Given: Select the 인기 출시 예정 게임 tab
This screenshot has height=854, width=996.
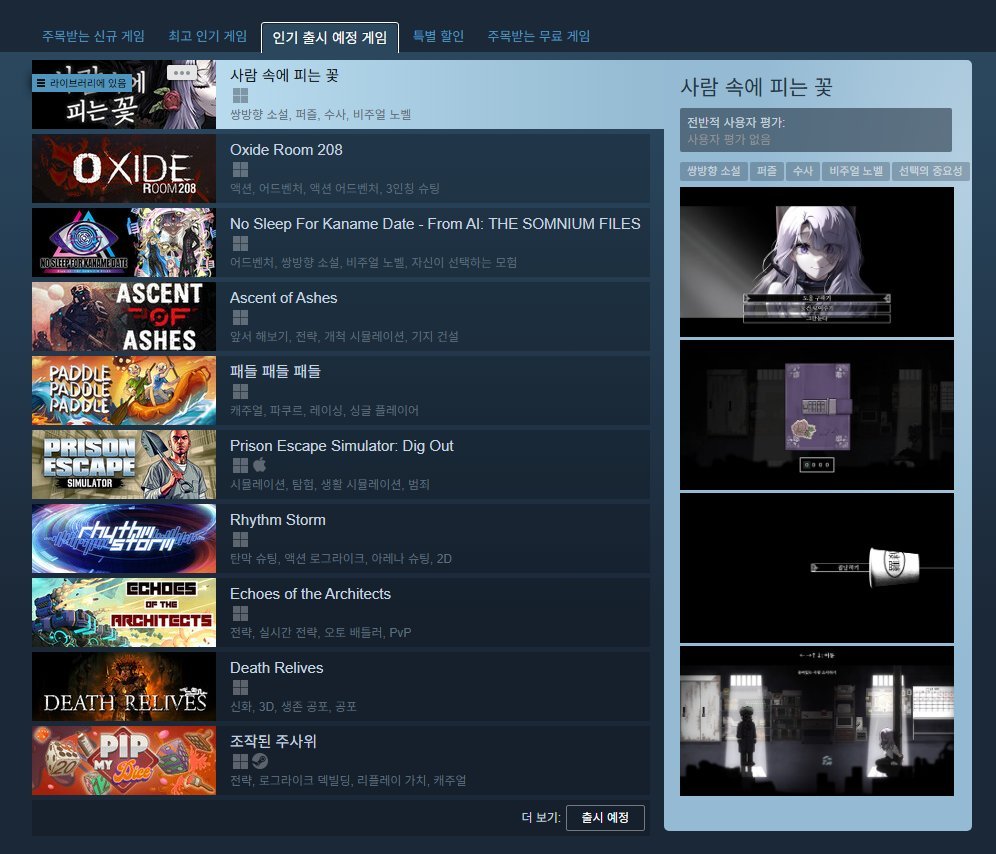Looking at the screenshot, I should [x=330, y=37].
